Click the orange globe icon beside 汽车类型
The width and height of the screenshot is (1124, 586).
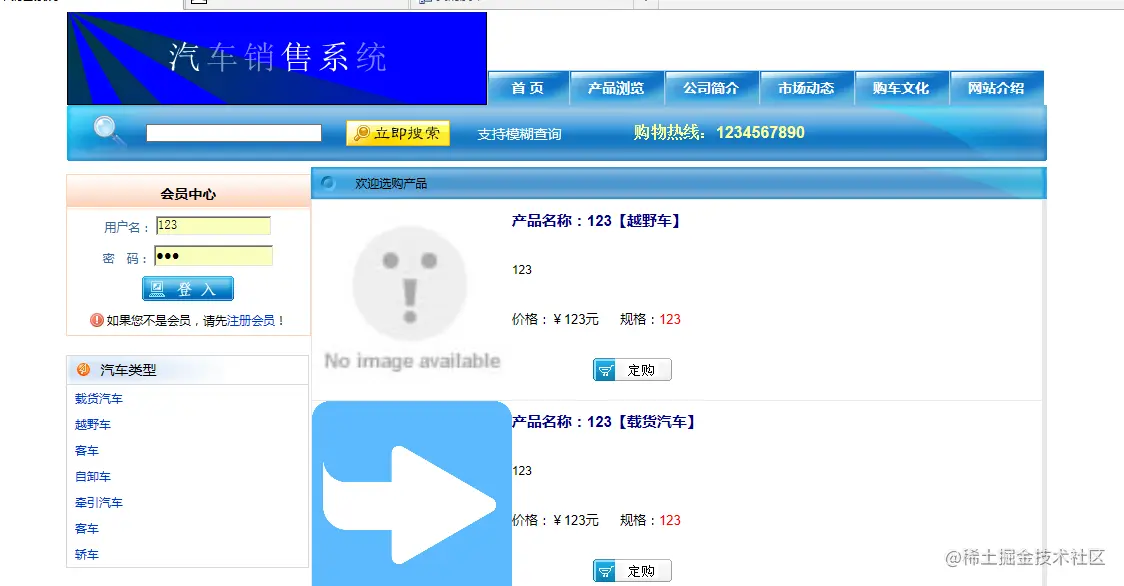83,369
